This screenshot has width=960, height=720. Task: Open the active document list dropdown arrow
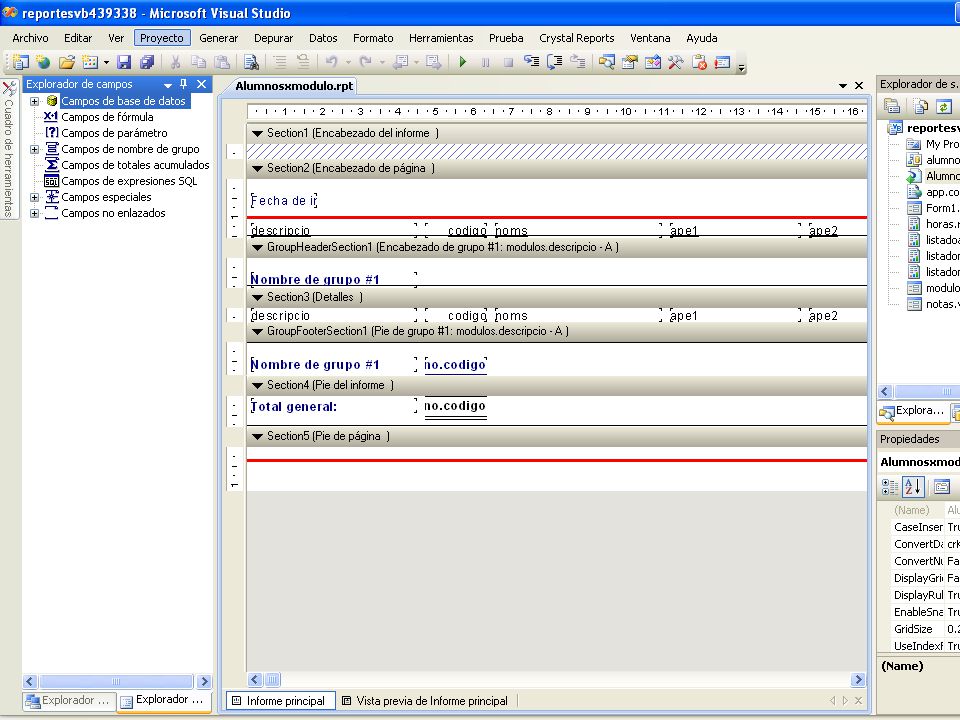click(842, 86)
